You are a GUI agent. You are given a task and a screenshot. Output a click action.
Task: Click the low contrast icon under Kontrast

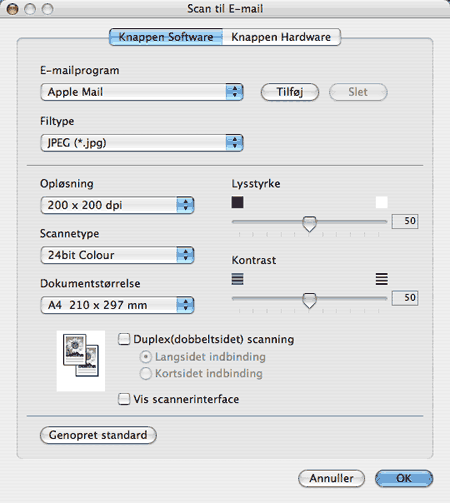click(237, 279)
